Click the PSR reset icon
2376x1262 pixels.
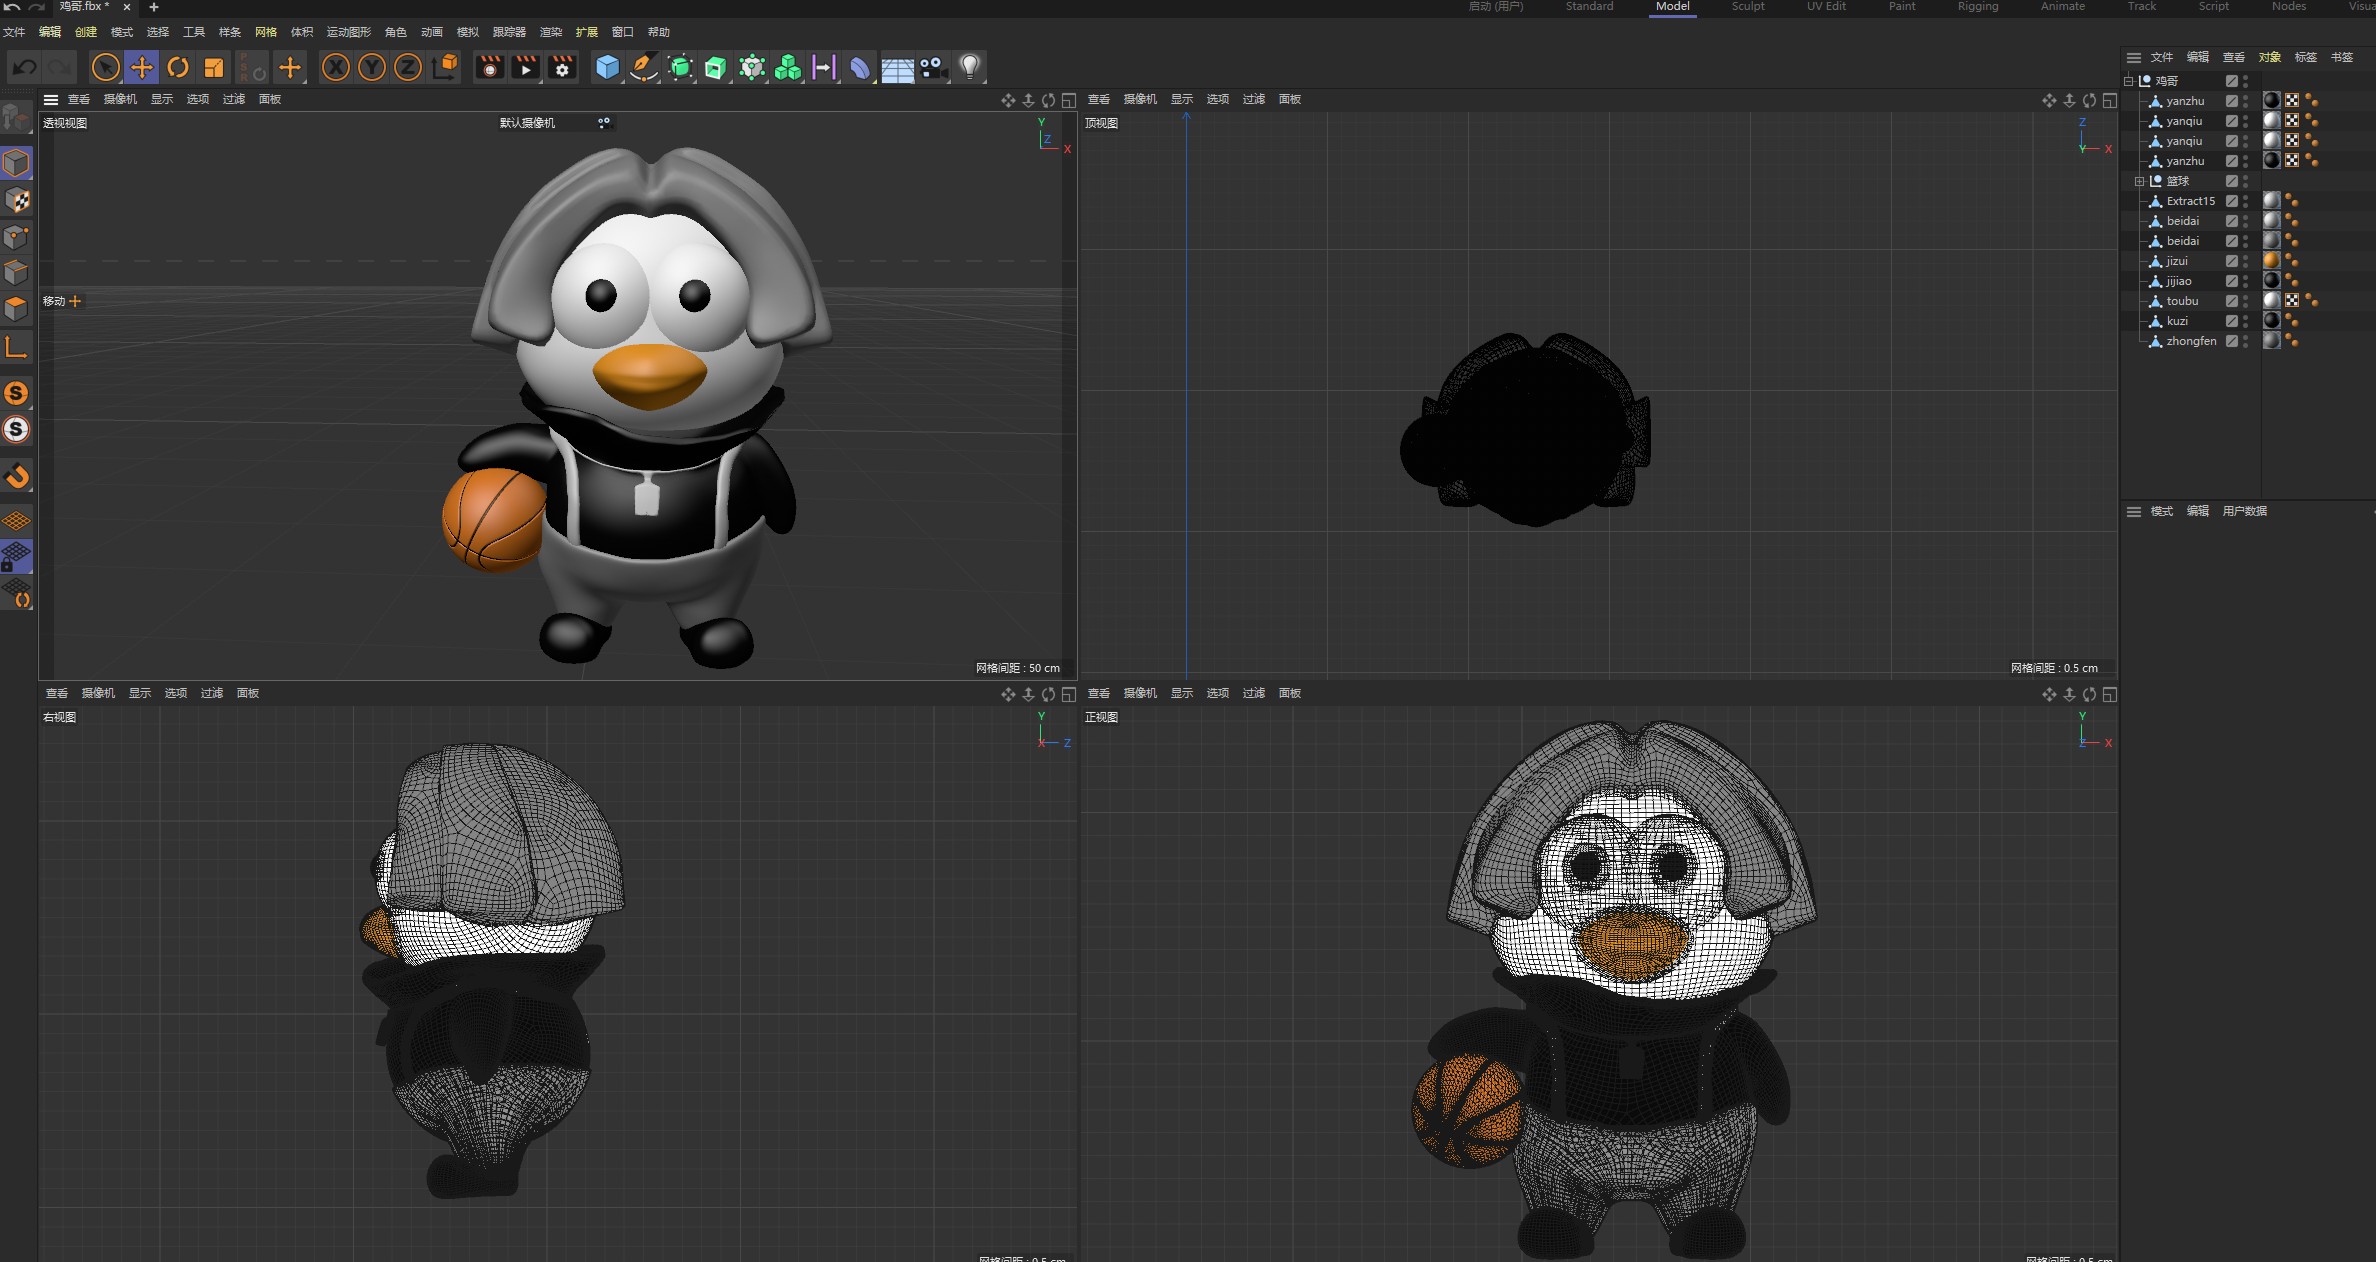(252, 67)
